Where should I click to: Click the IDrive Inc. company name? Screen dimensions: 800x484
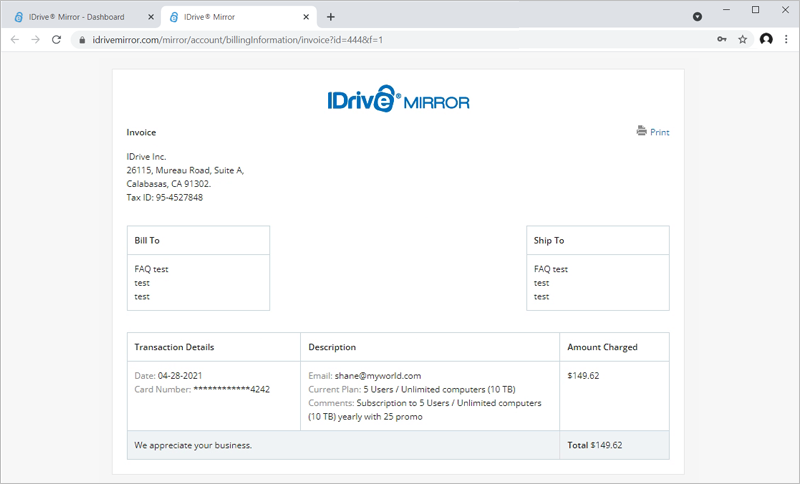[x=146, y=157]
